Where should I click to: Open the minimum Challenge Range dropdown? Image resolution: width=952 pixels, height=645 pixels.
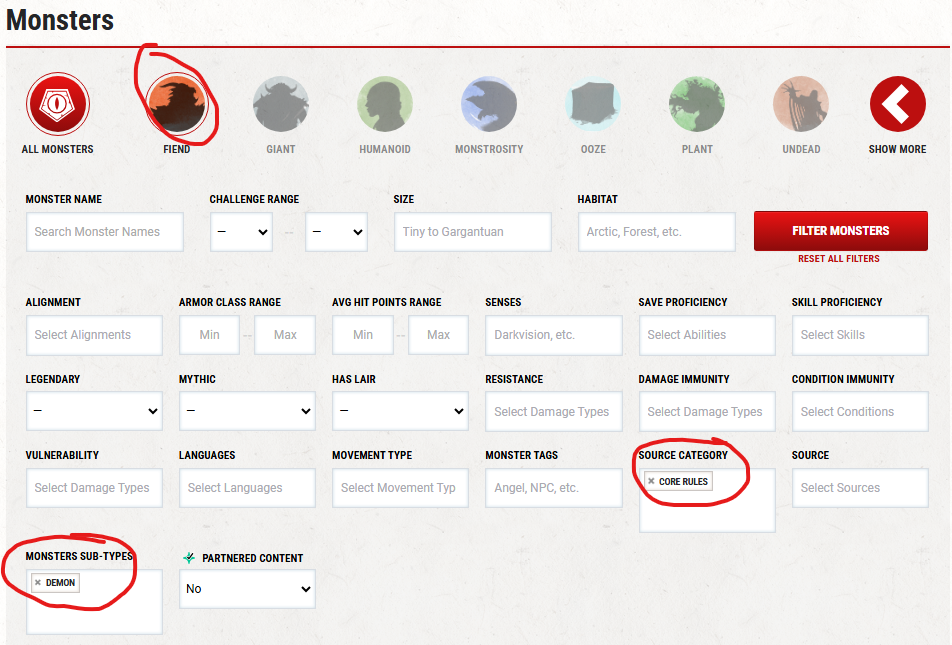pos(241,232)
